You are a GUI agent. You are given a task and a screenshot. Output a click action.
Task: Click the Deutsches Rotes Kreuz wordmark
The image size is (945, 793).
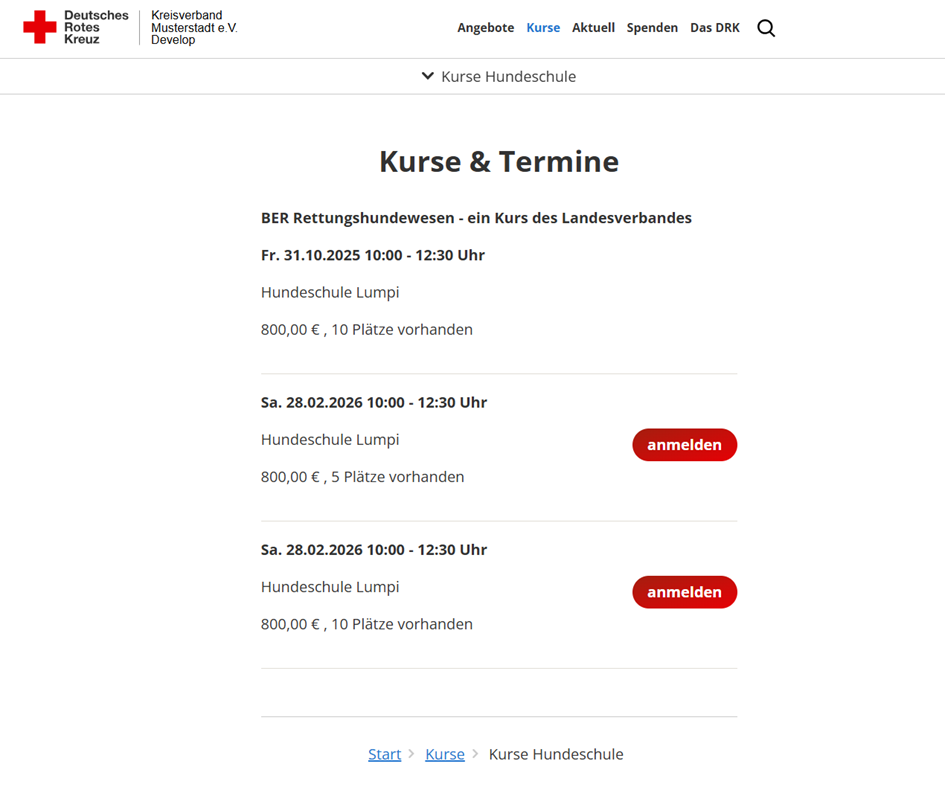point(96,27)
